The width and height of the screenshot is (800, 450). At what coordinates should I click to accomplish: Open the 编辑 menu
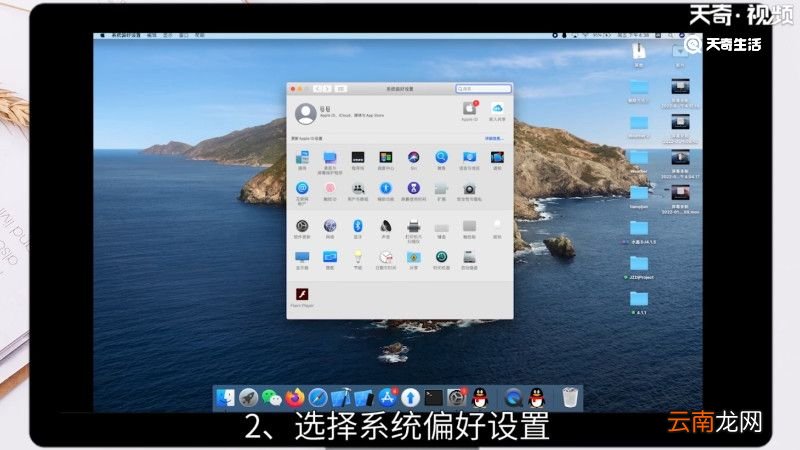tap(152, 36)
